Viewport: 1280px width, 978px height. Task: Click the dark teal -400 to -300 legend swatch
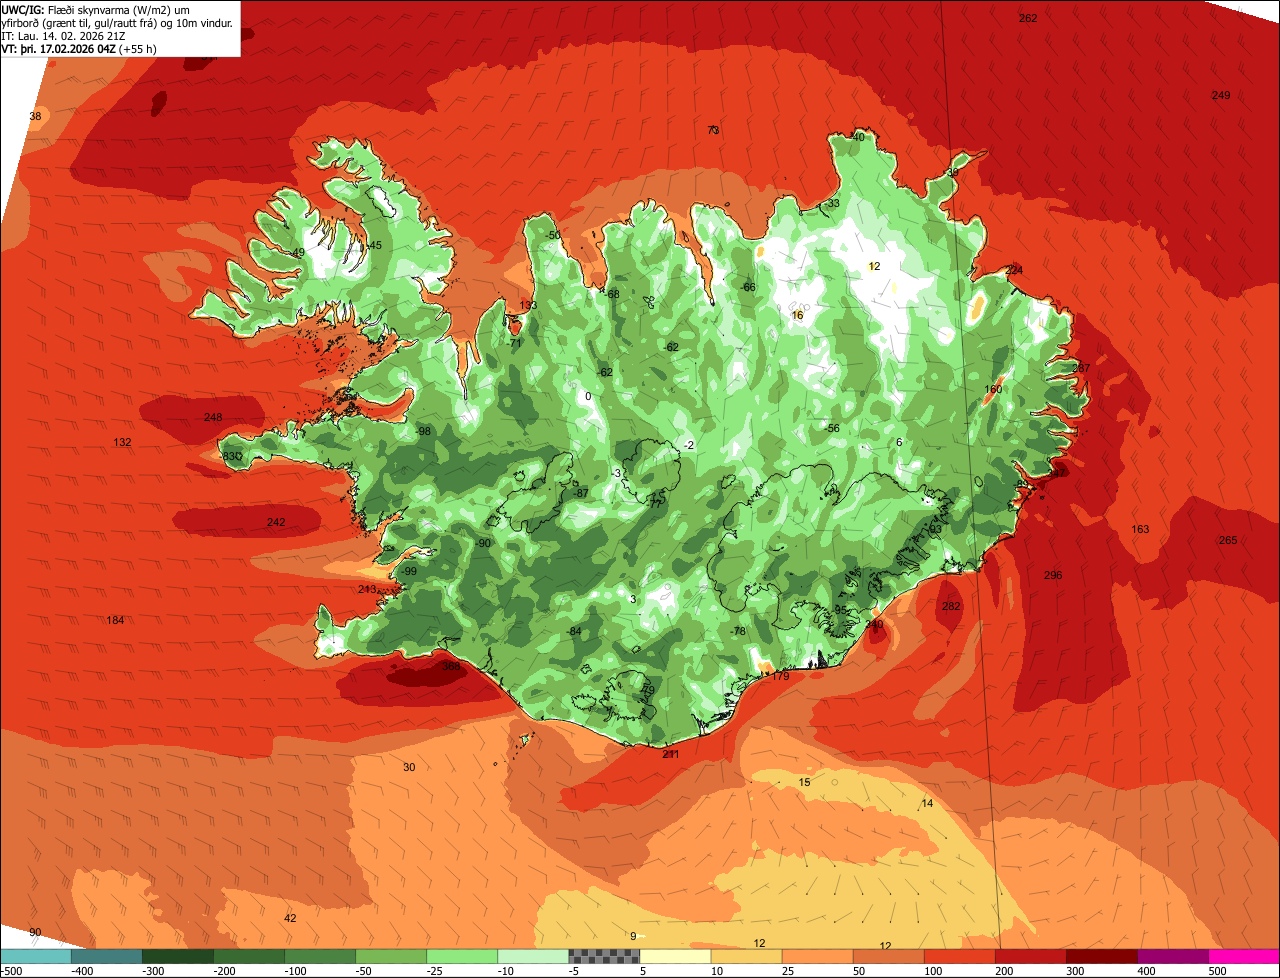[x=107, y=956]
